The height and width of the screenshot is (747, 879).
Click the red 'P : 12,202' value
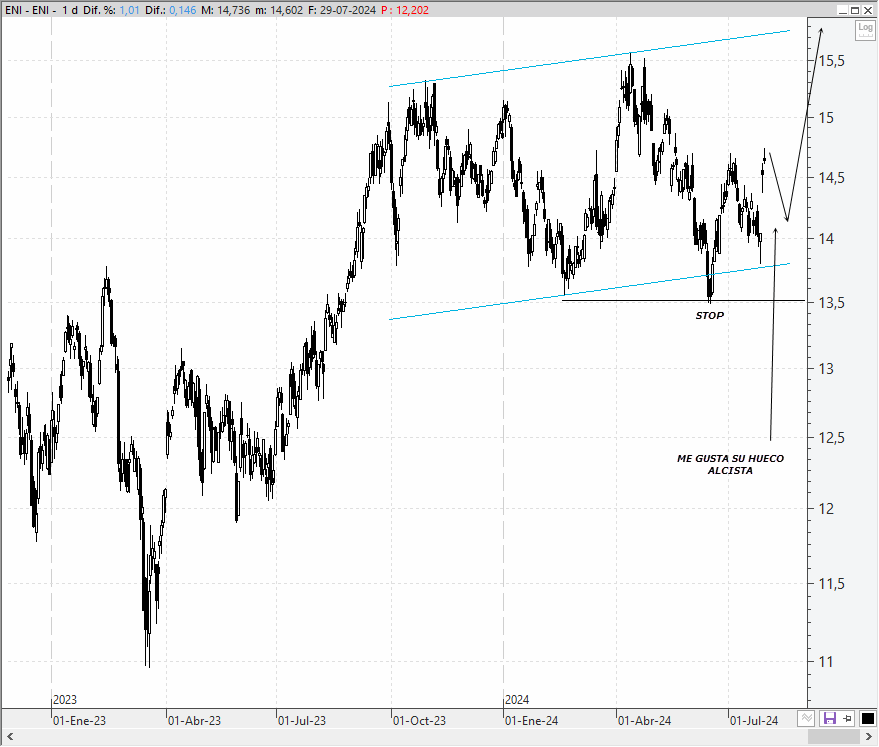[x=405, y=10]
